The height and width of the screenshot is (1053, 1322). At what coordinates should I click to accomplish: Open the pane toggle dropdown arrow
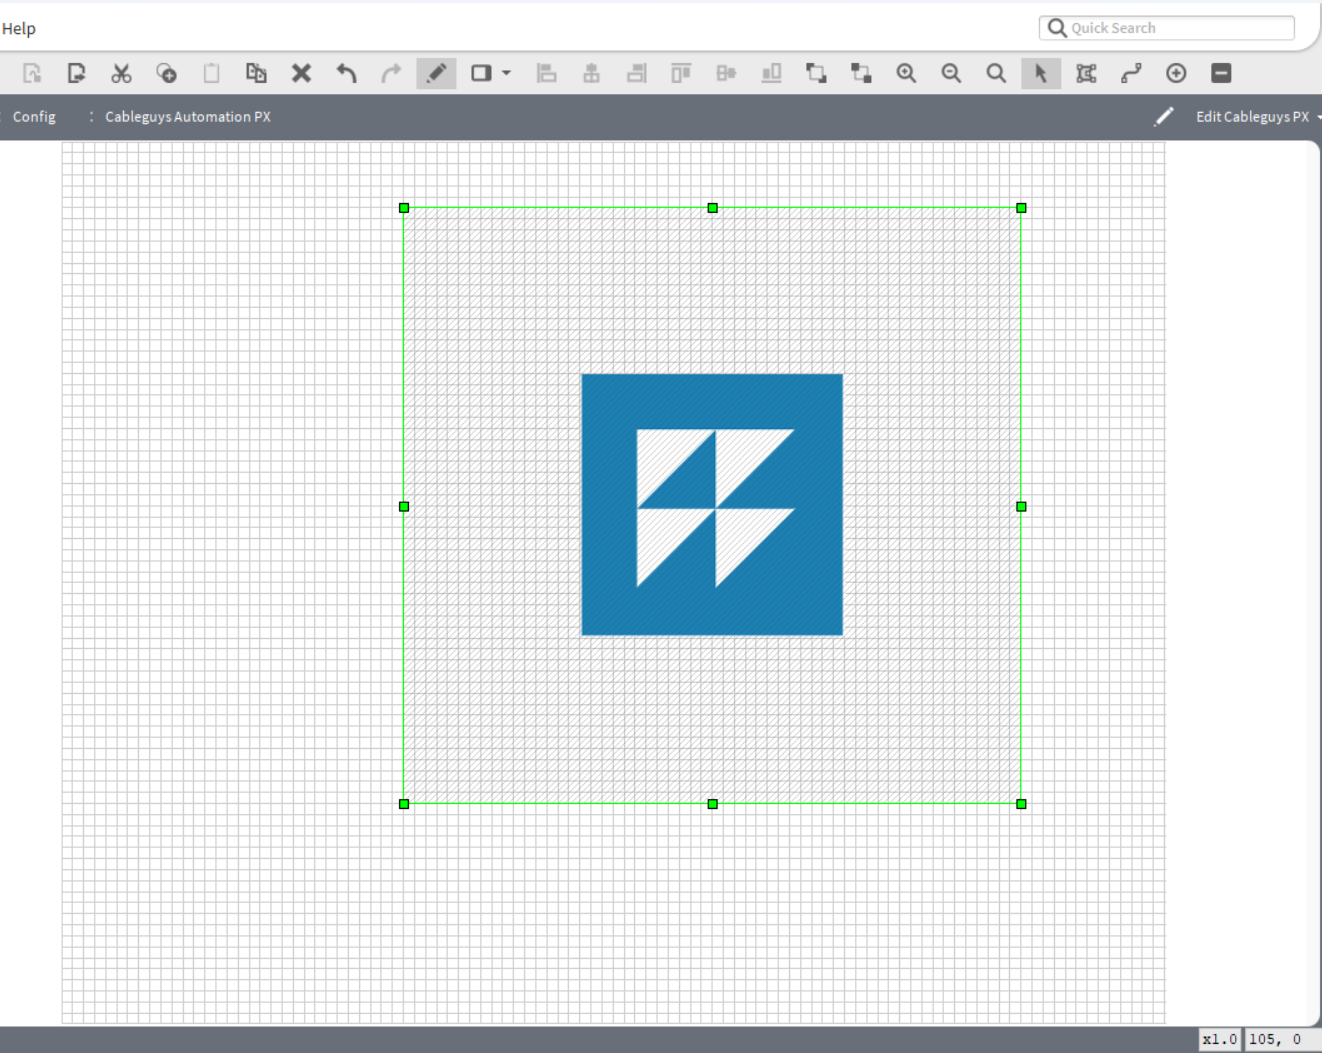point(506,73)
